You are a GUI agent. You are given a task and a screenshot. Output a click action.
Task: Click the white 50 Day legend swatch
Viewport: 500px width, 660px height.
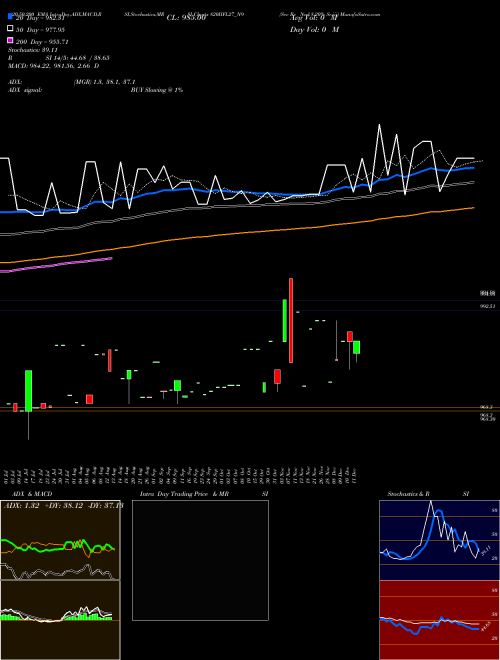11,29
